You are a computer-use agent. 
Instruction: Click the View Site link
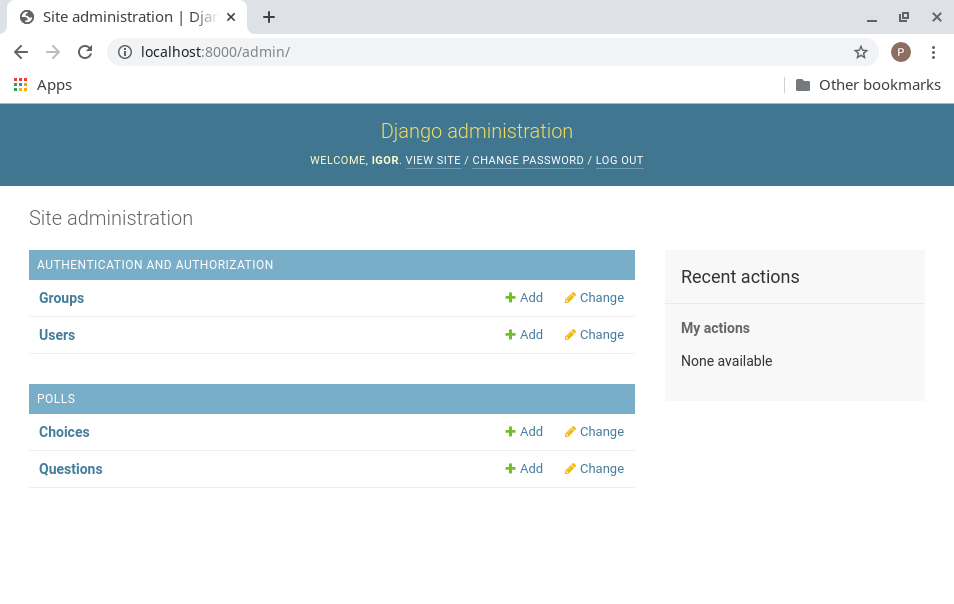(433, 161)
